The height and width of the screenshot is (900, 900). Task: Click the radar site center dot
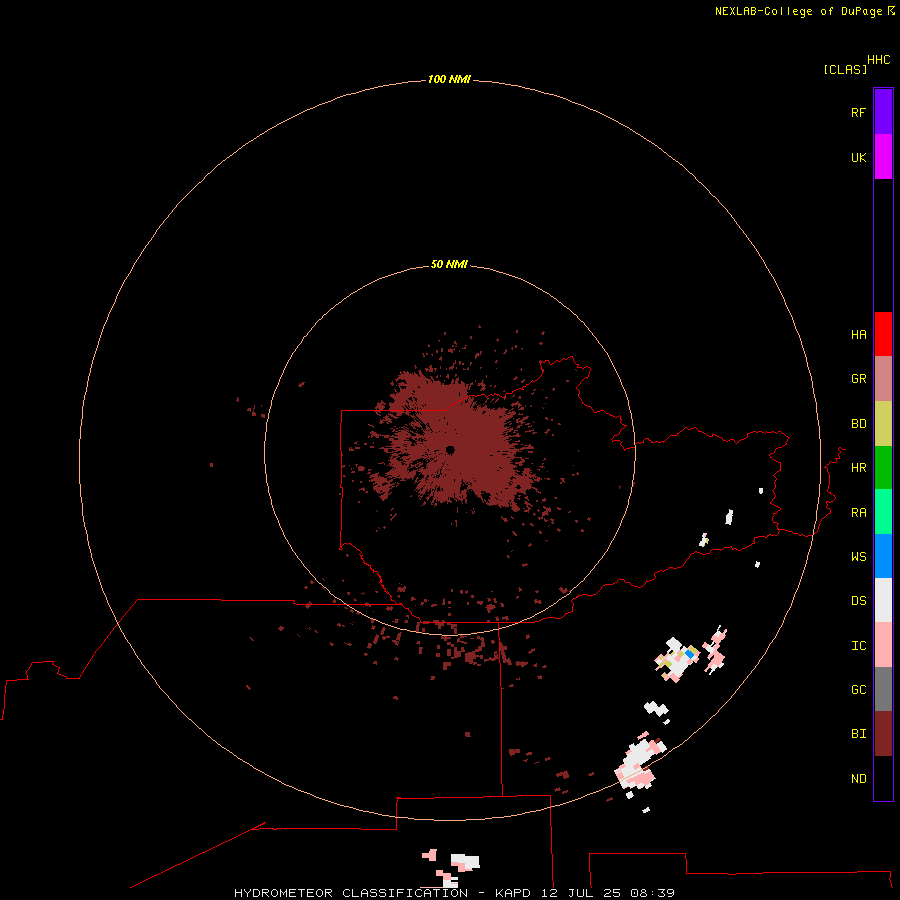click(x=450, y=450)
